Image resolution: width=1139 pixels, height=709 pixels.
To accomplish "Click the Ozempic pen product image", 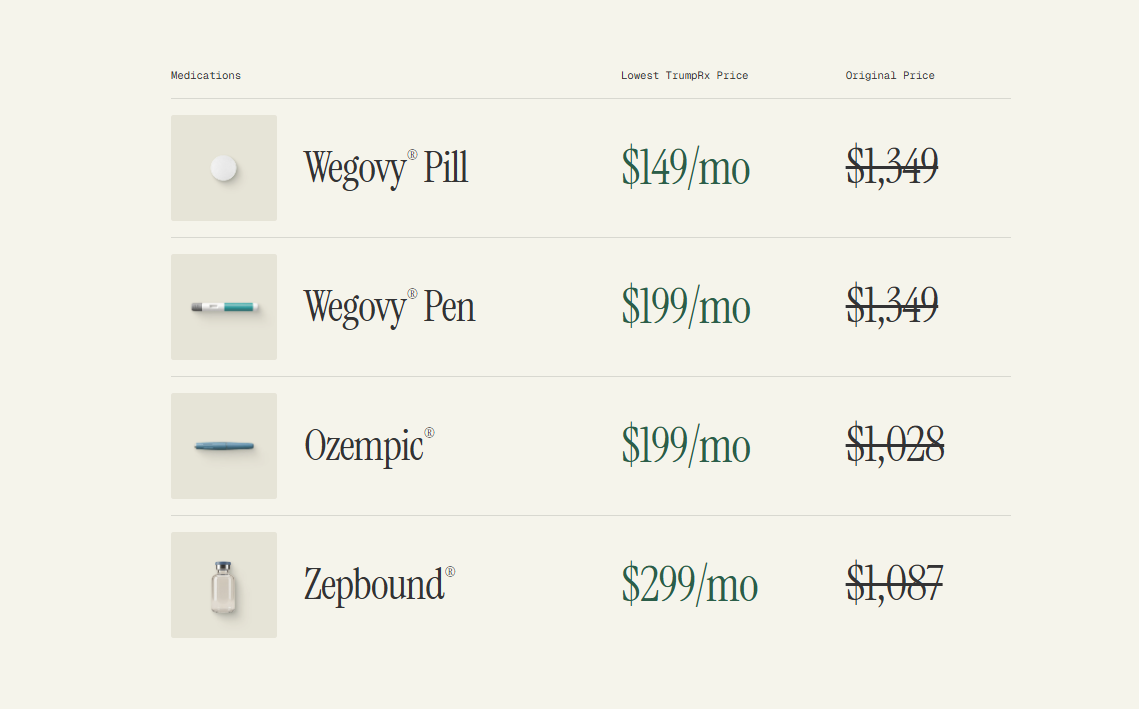I will click(224, 446).
